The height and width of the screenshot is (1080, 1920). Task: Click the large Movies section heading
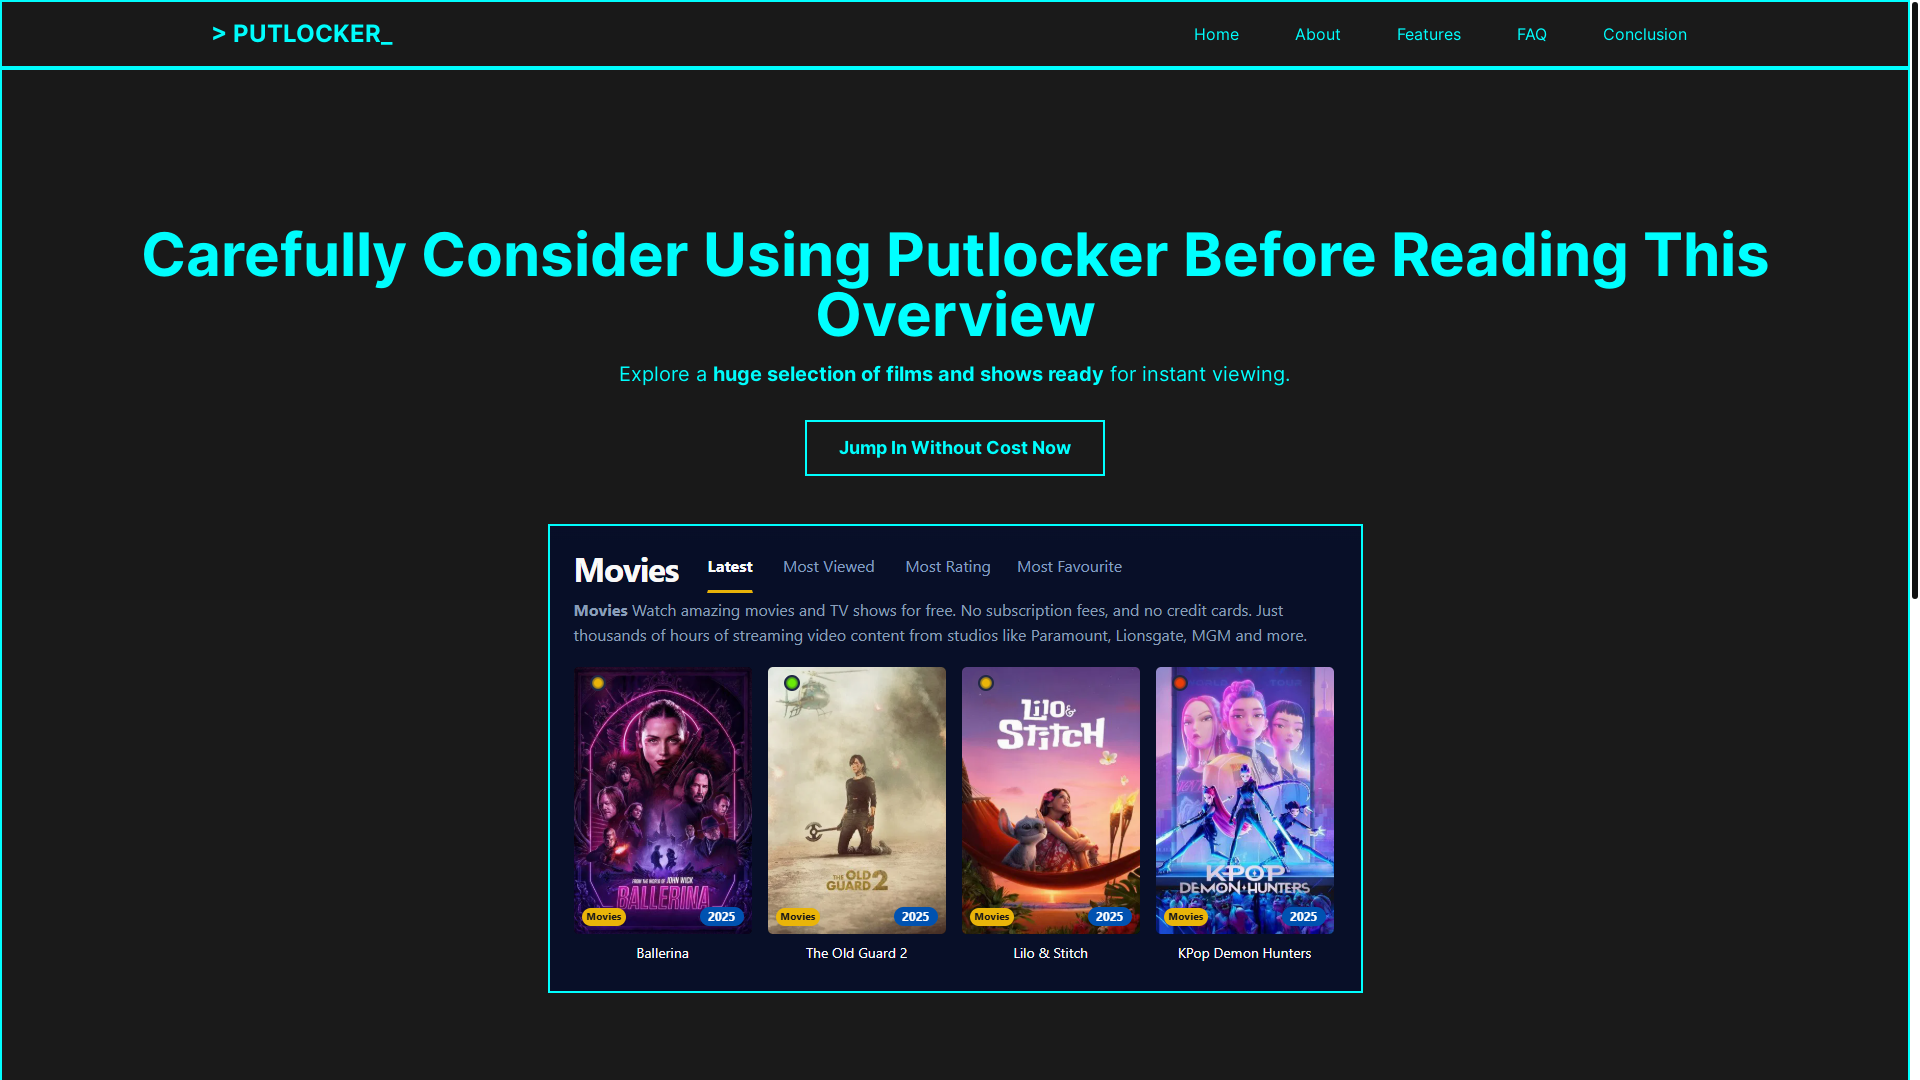626,571
